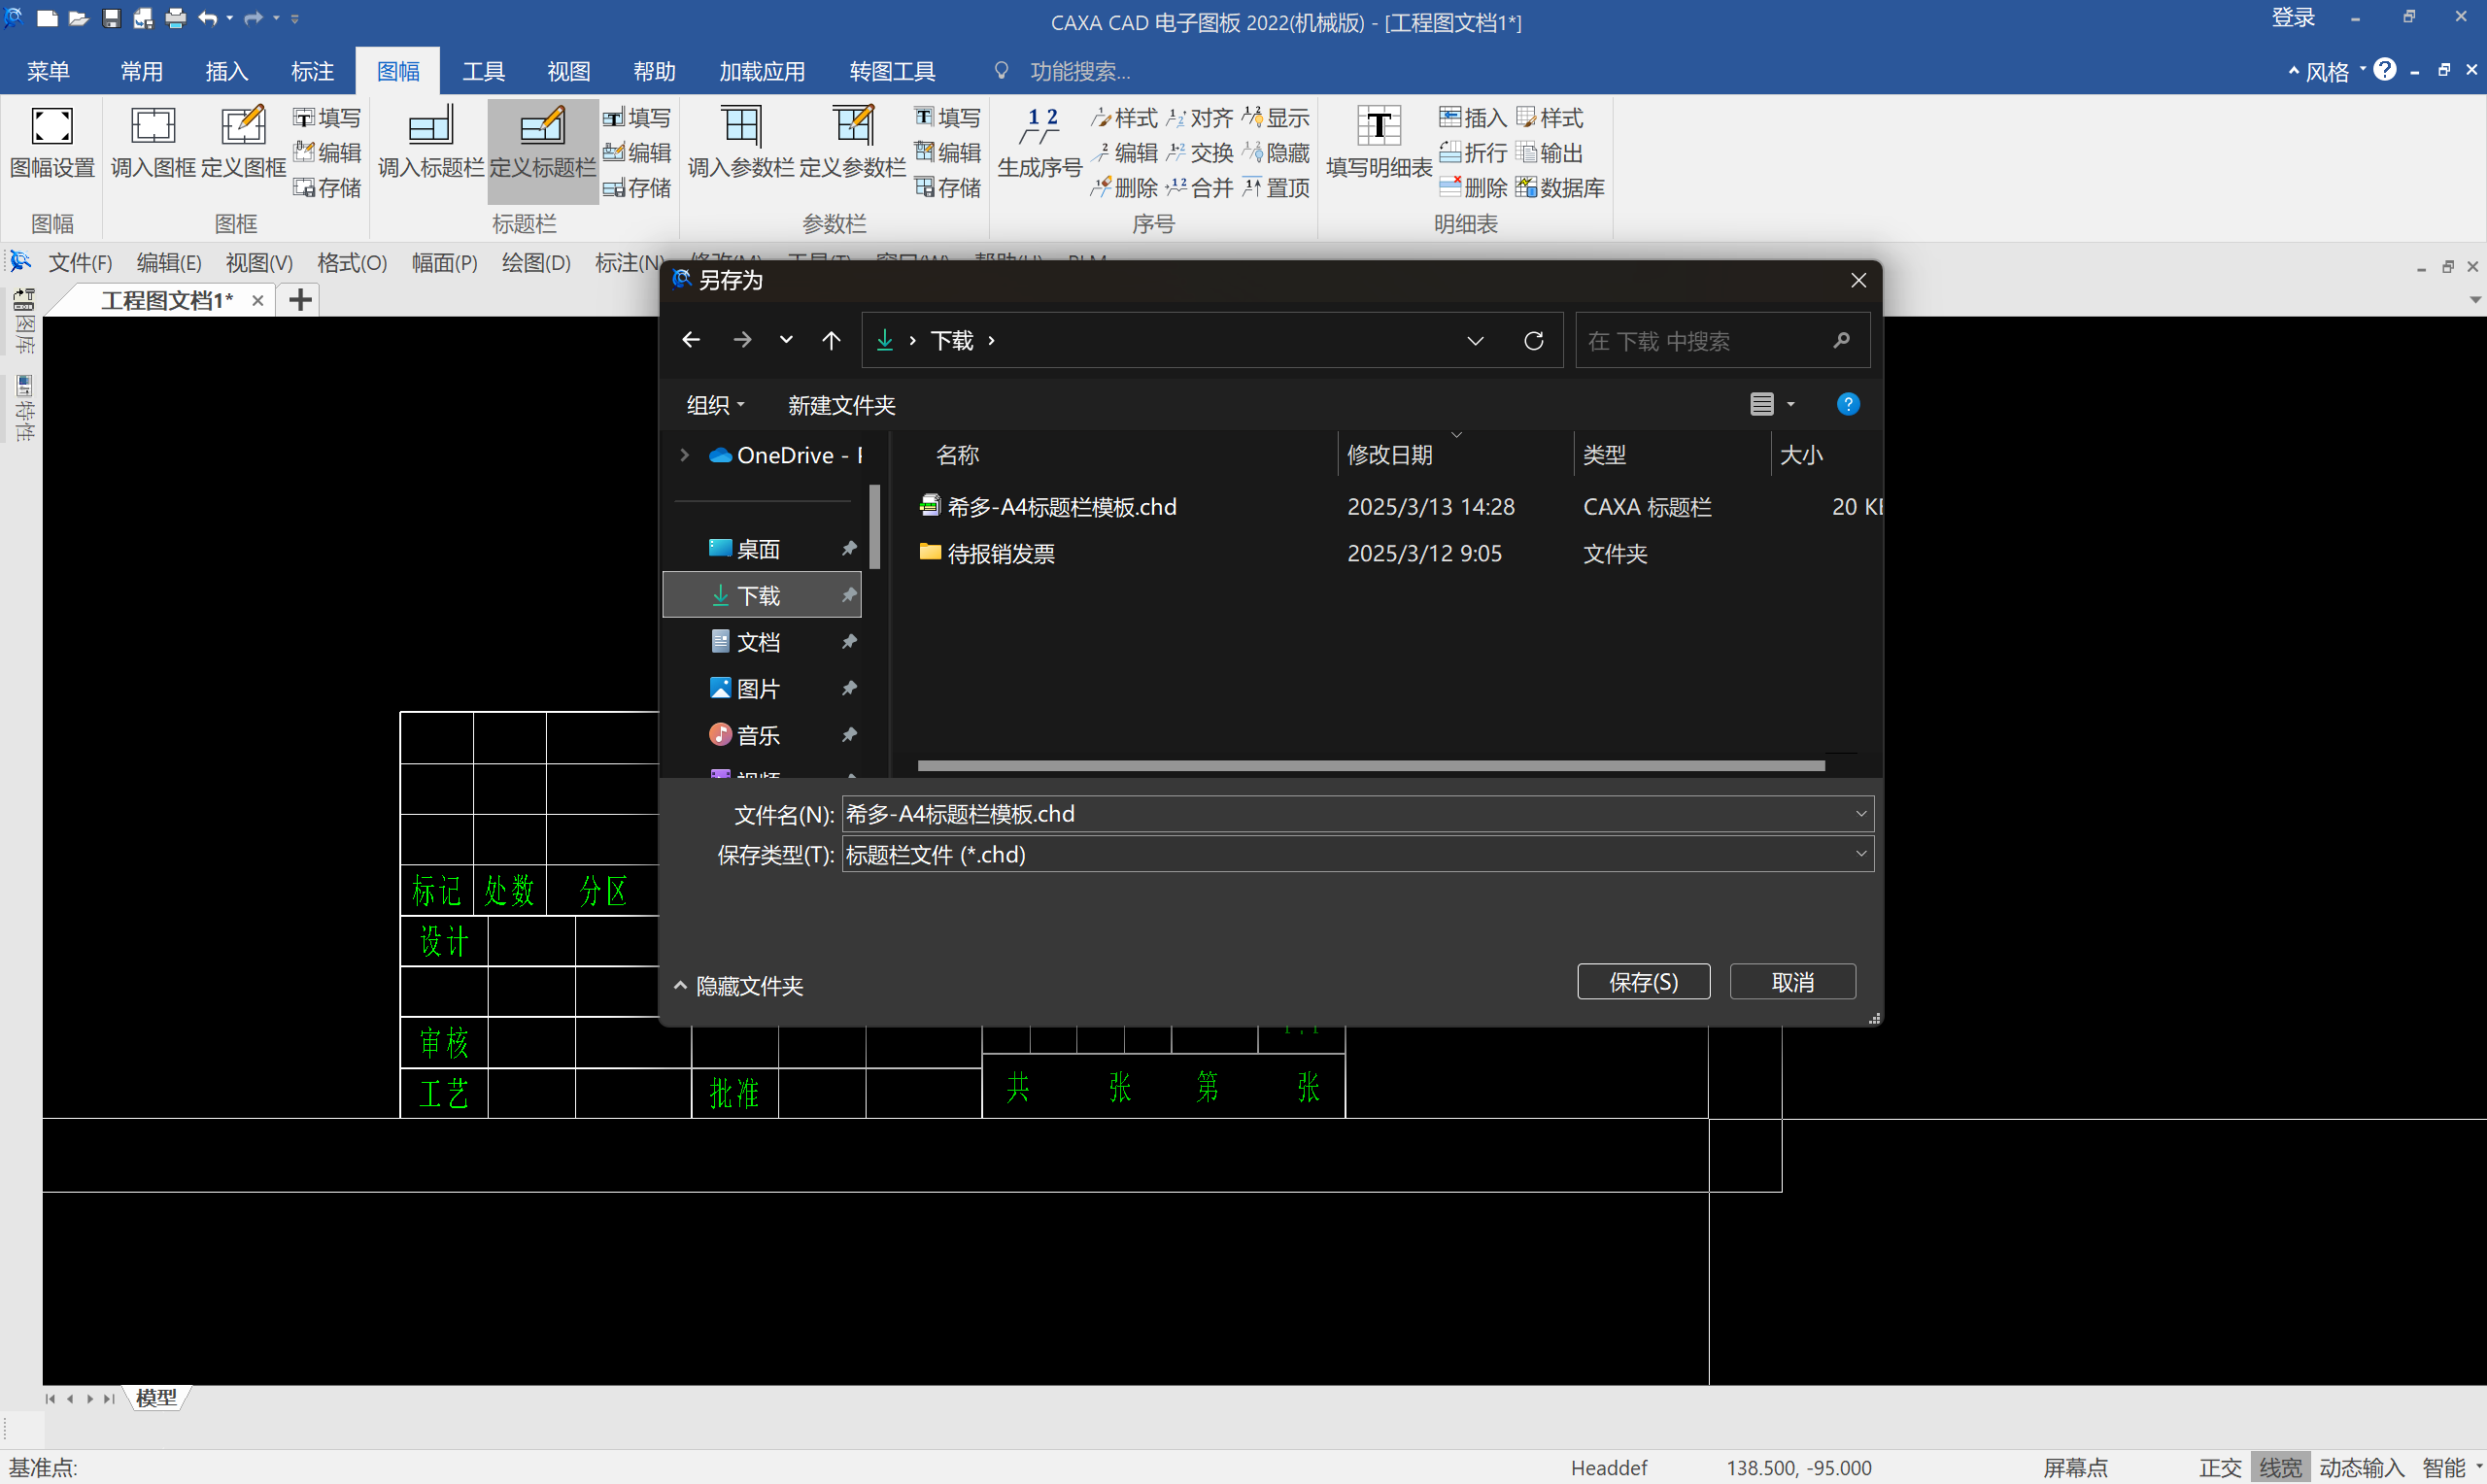Click 登录 login in title bar
This screenshot has width=2487, height=1484.
click(2292, 18)
